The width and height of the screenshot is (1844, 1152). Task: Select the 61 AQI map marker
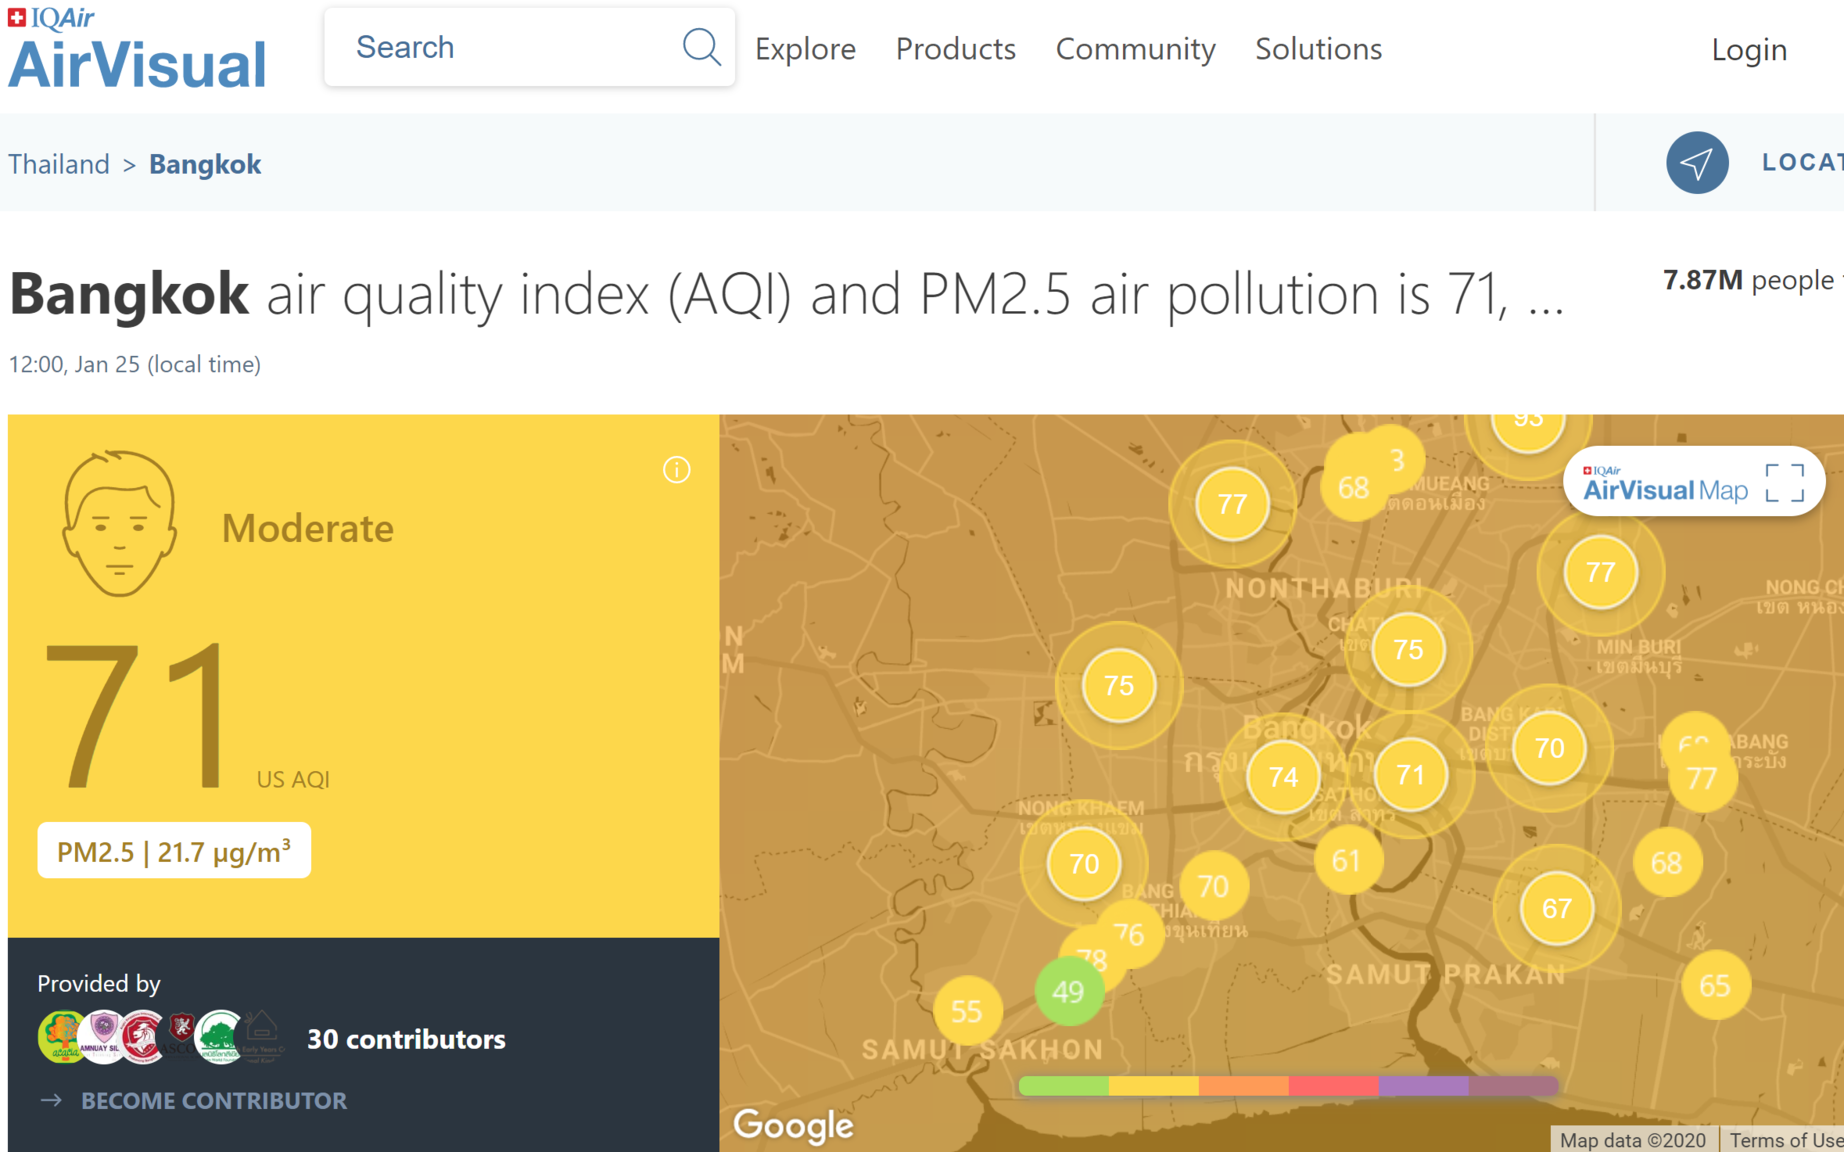pos(1347,860)
